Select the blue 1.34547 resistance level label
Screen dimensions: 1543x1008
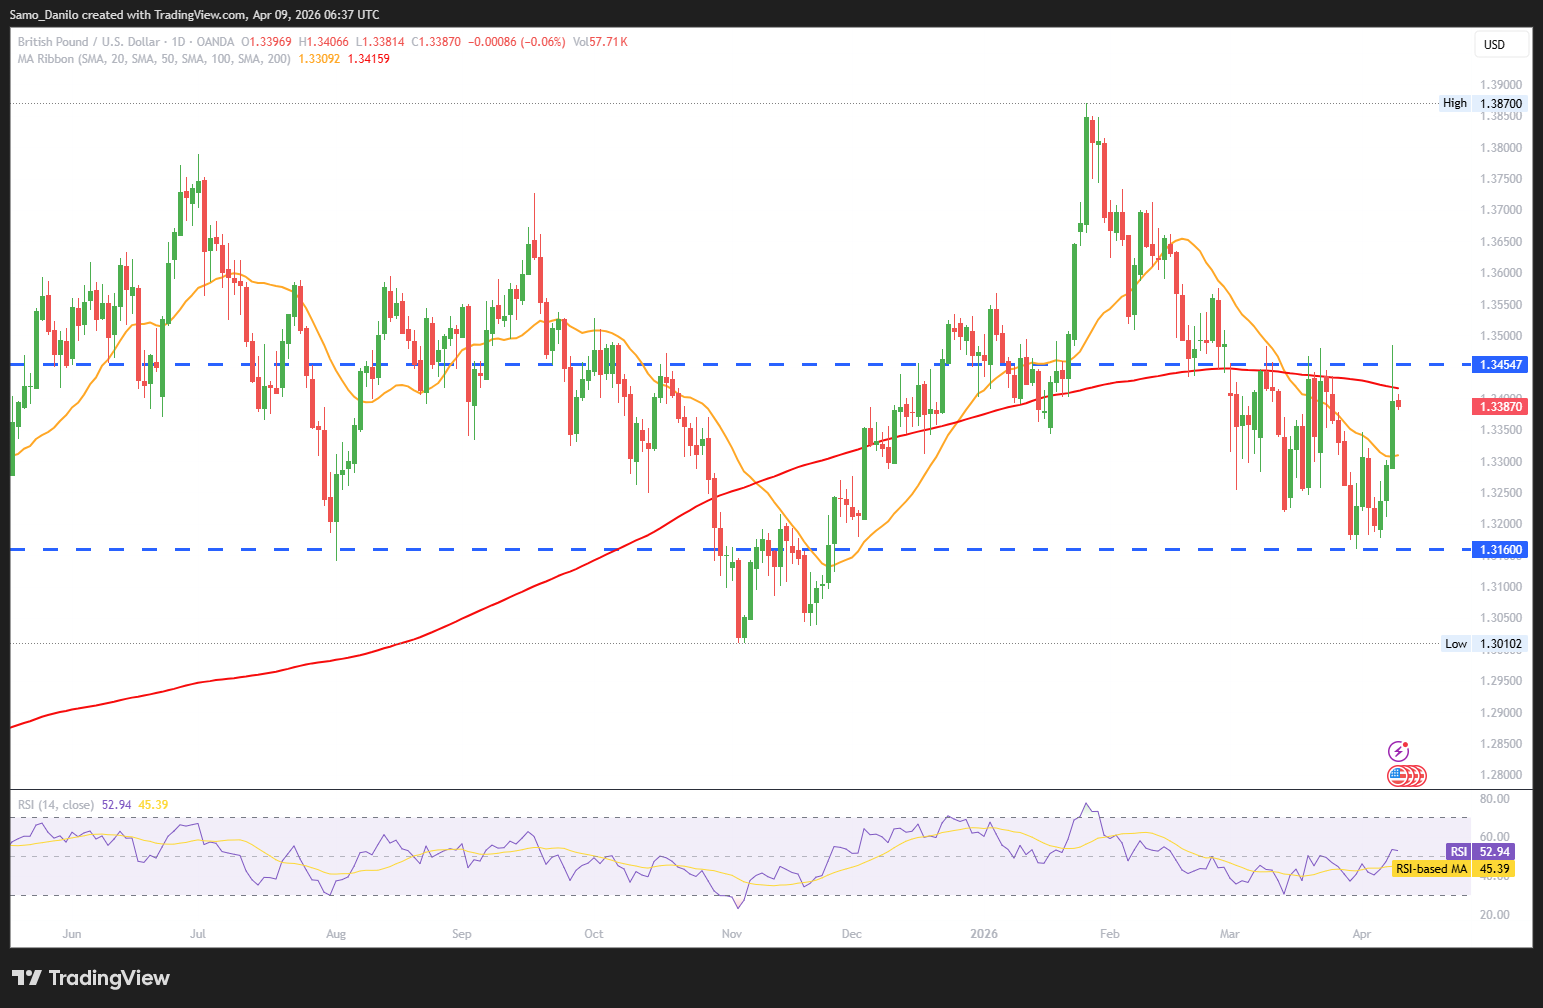pos(1500,365)
